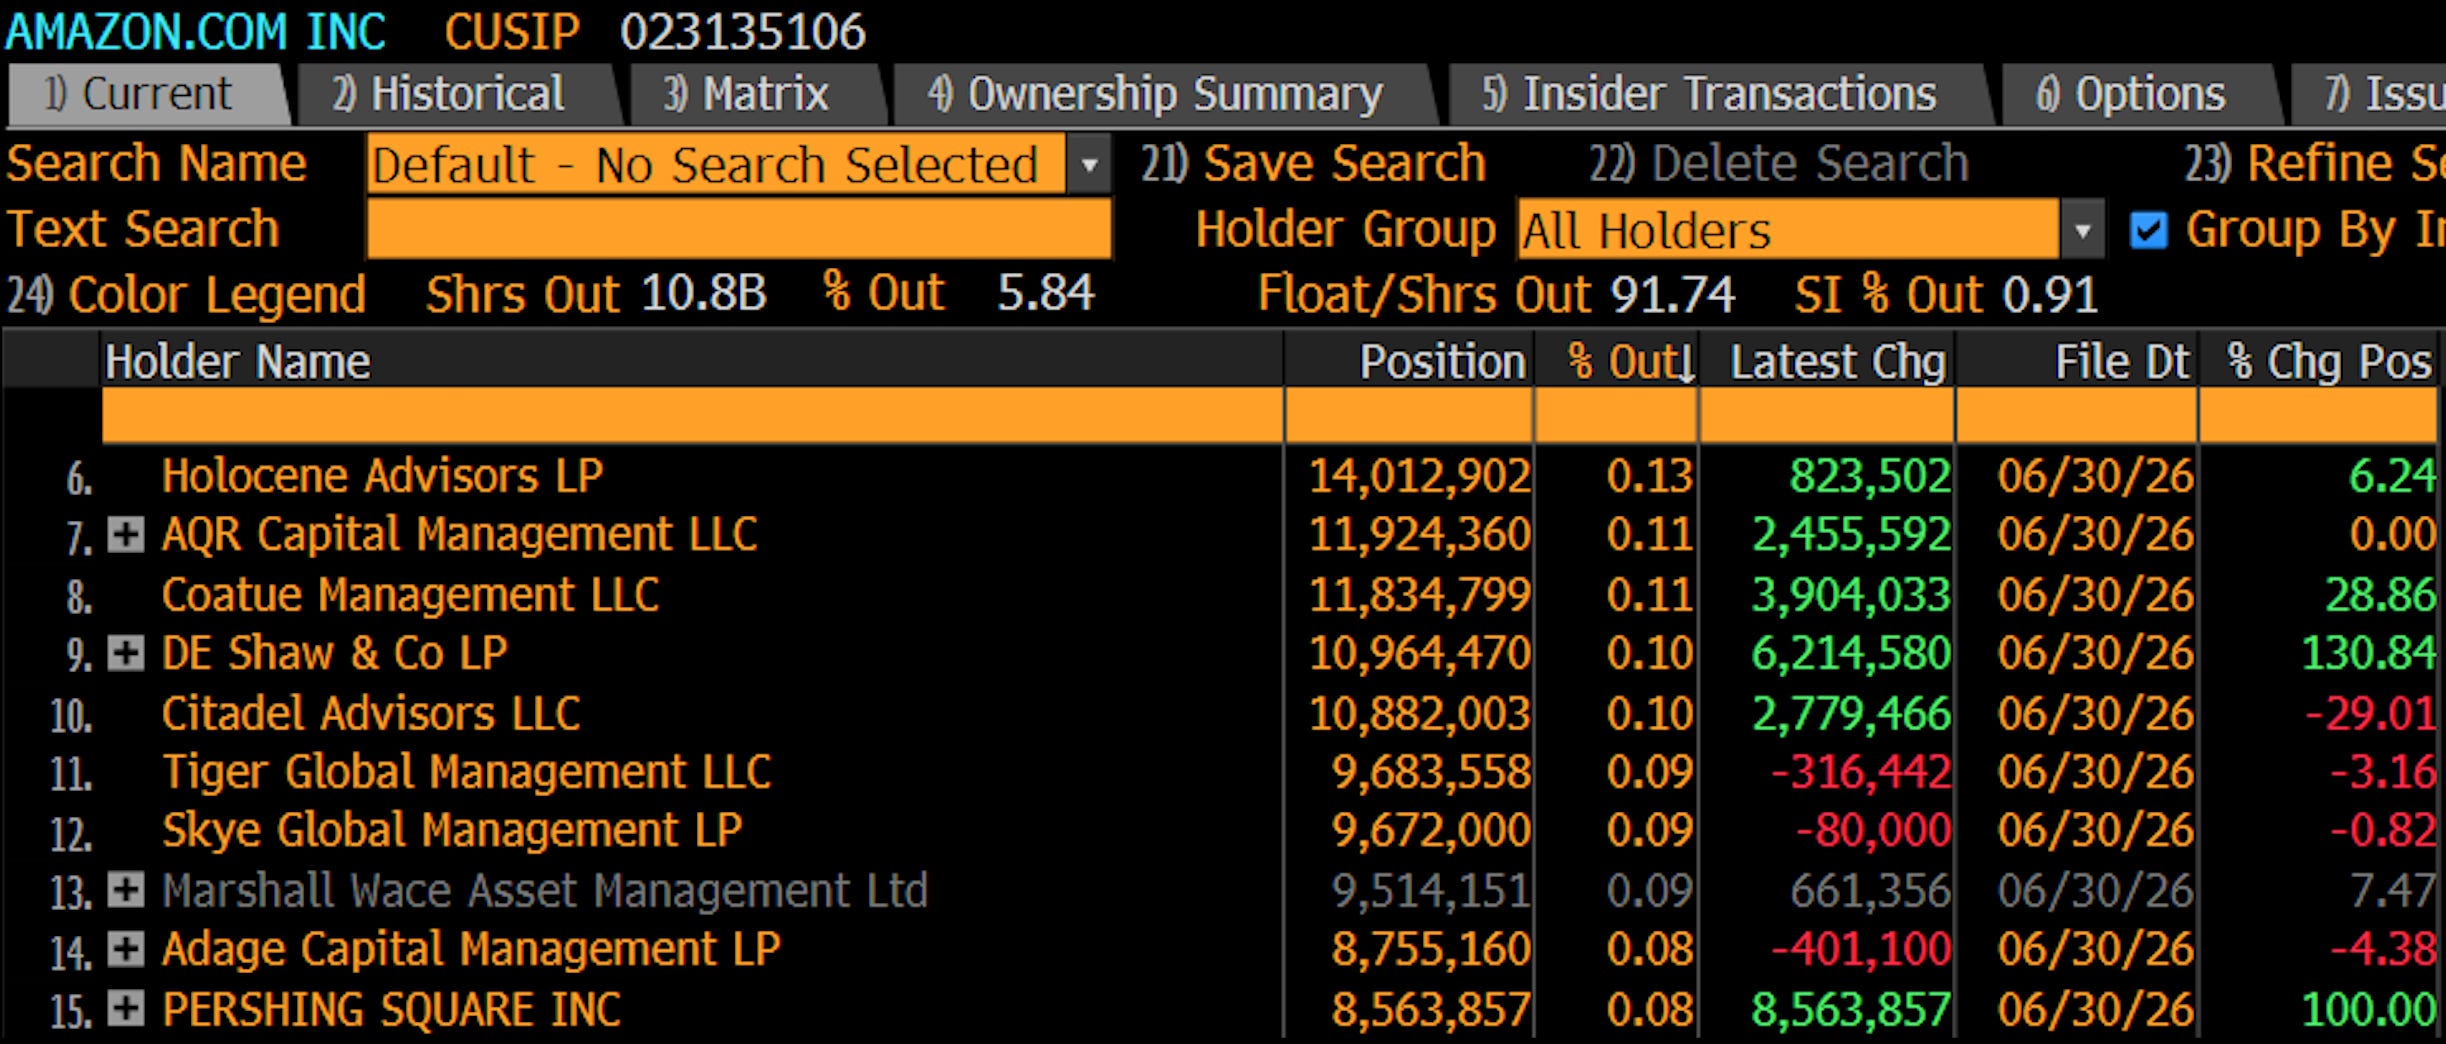This screenshot has height=1044, width=2446.
Task: Click the File Dt filter field
Action: (2077, 415)
